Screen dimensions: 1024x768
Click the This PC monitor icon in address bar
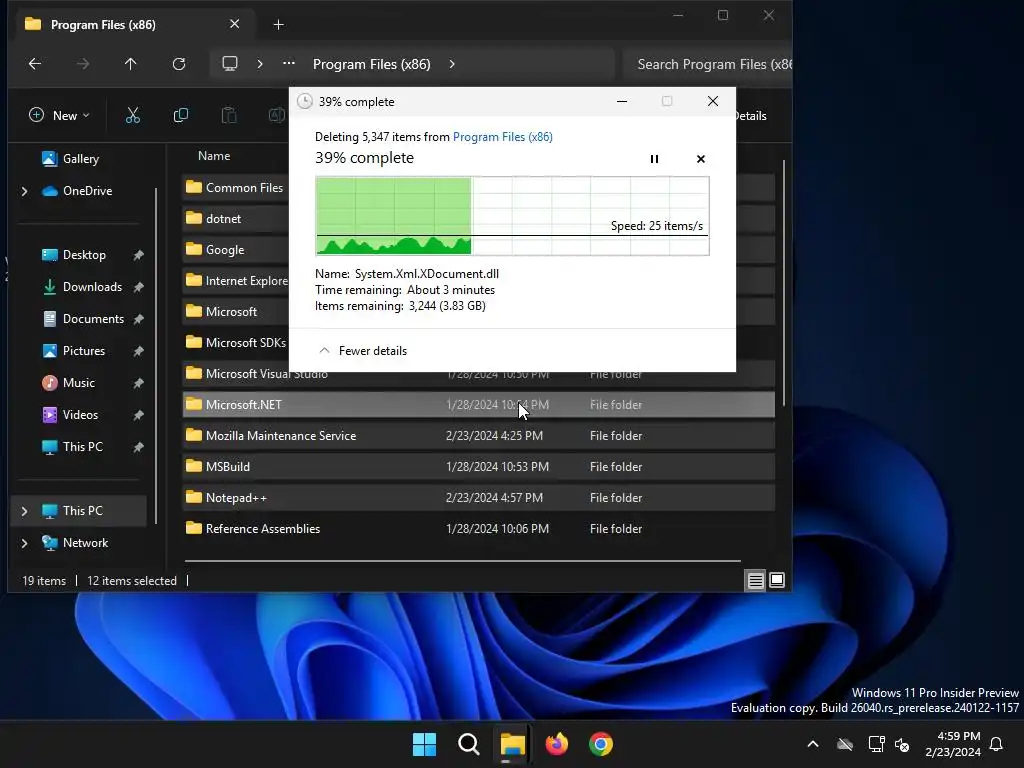230,64
